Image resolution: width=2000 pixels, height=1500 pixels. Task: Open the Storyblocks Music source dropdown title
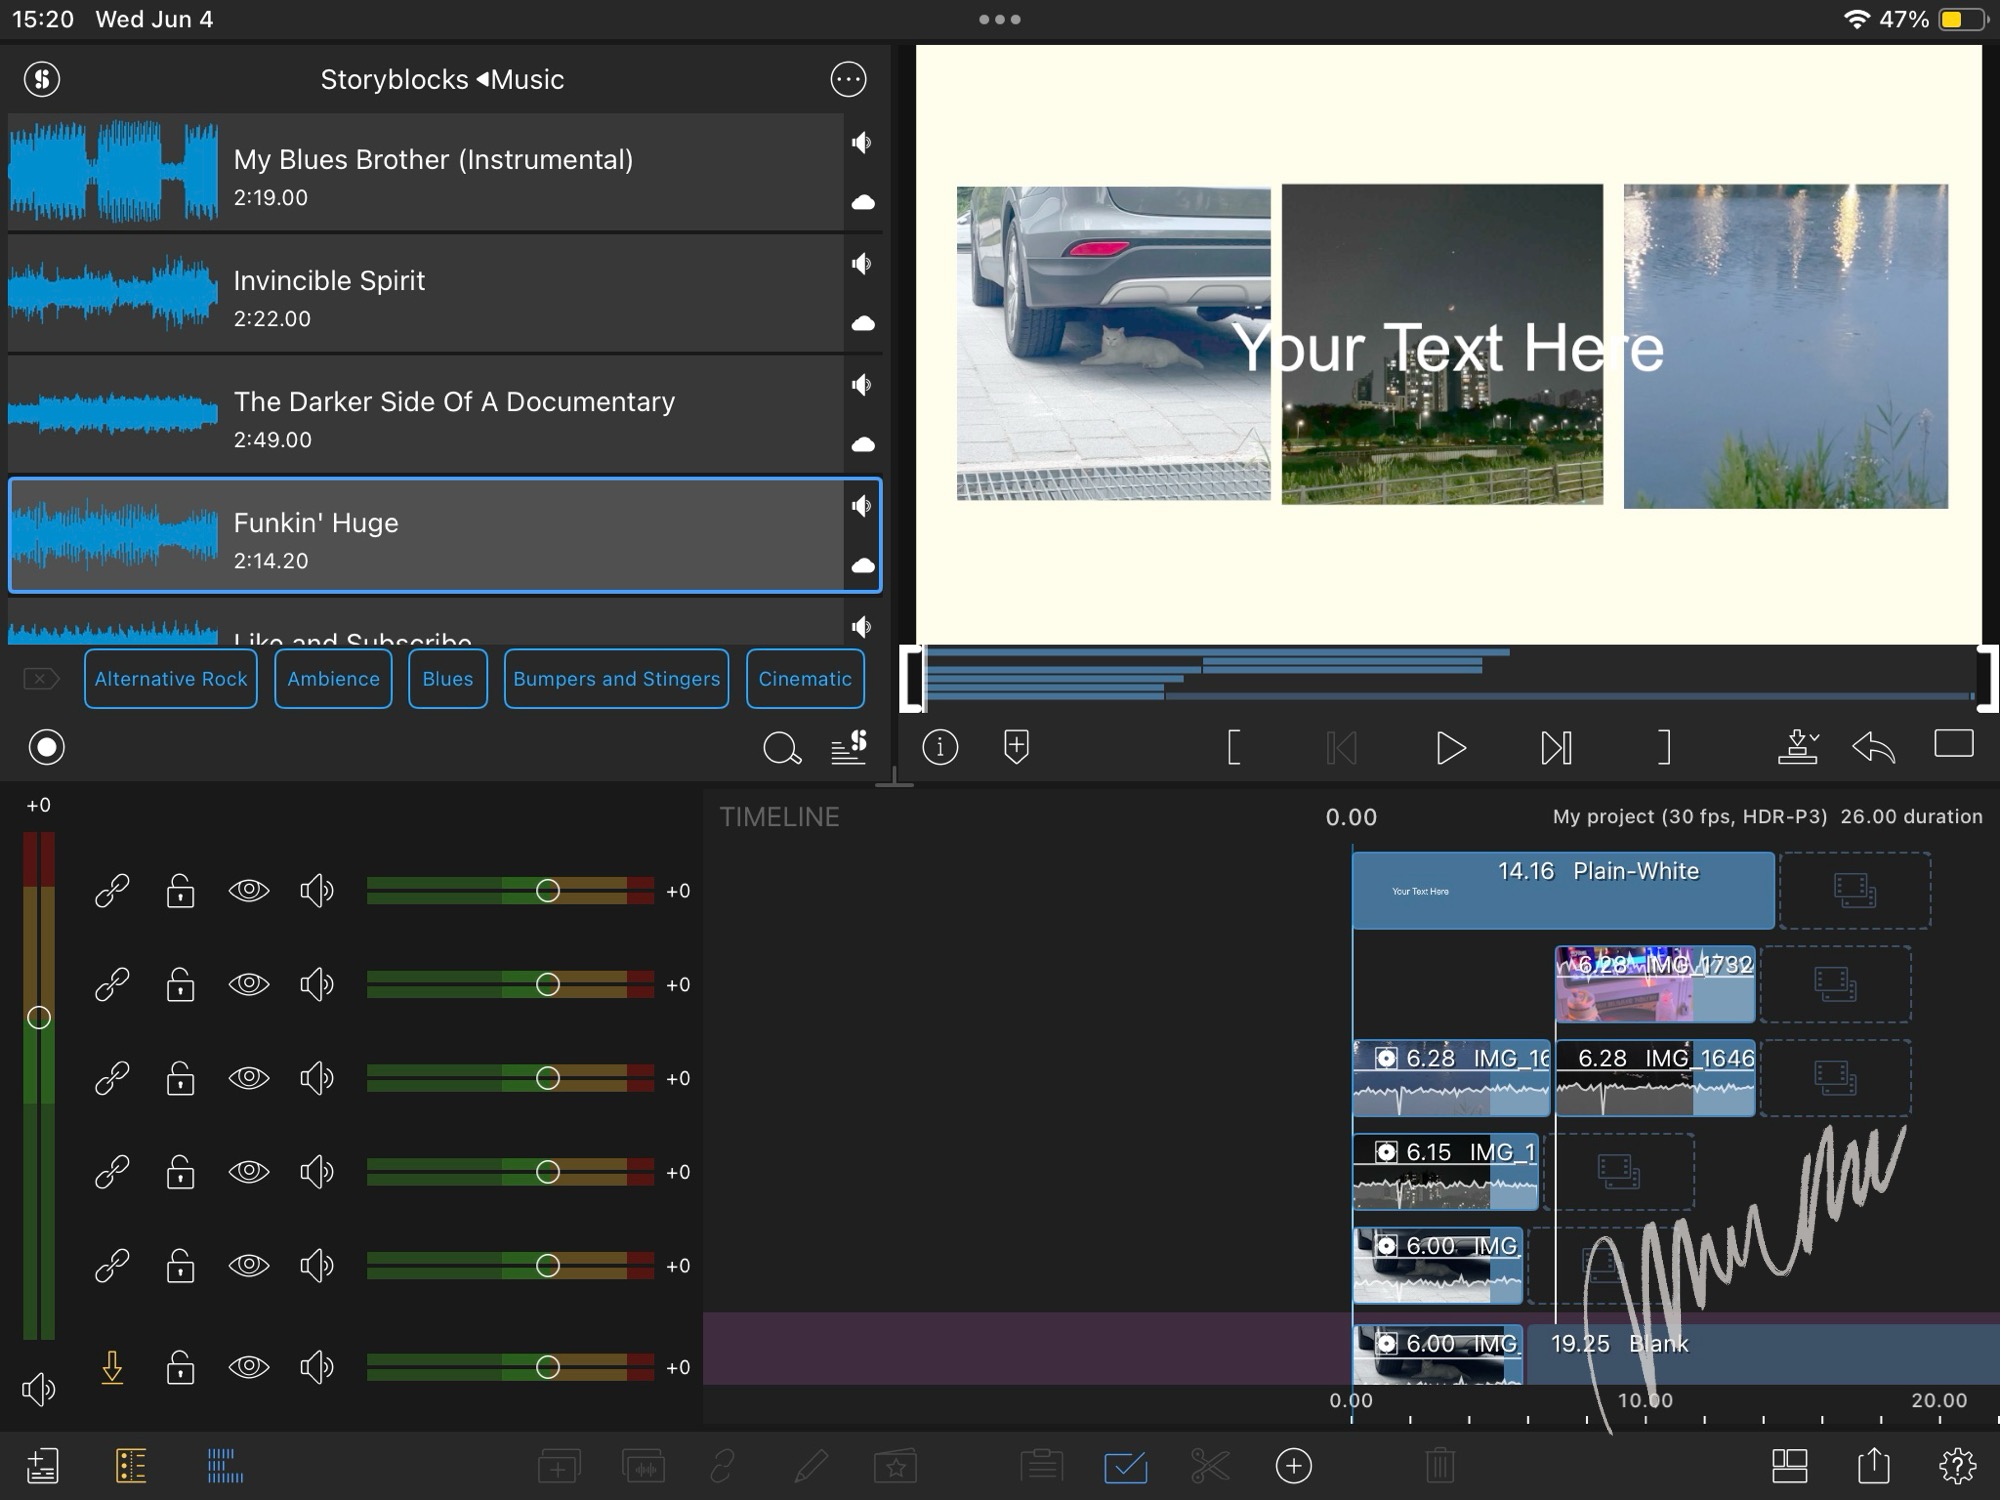click(x=442, y=79)
